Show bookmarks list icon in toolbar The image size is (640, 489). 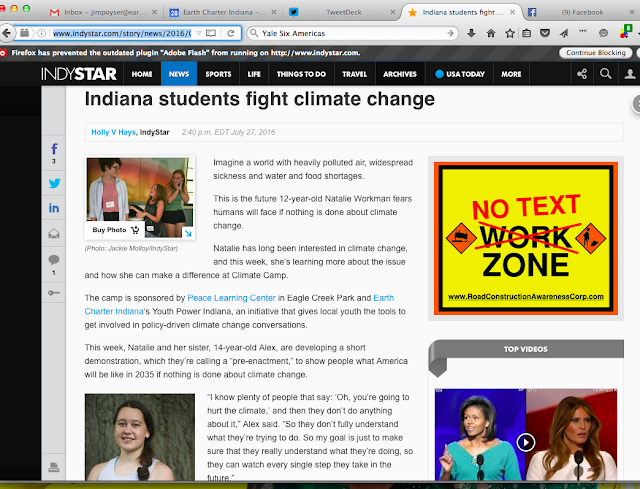527,33
